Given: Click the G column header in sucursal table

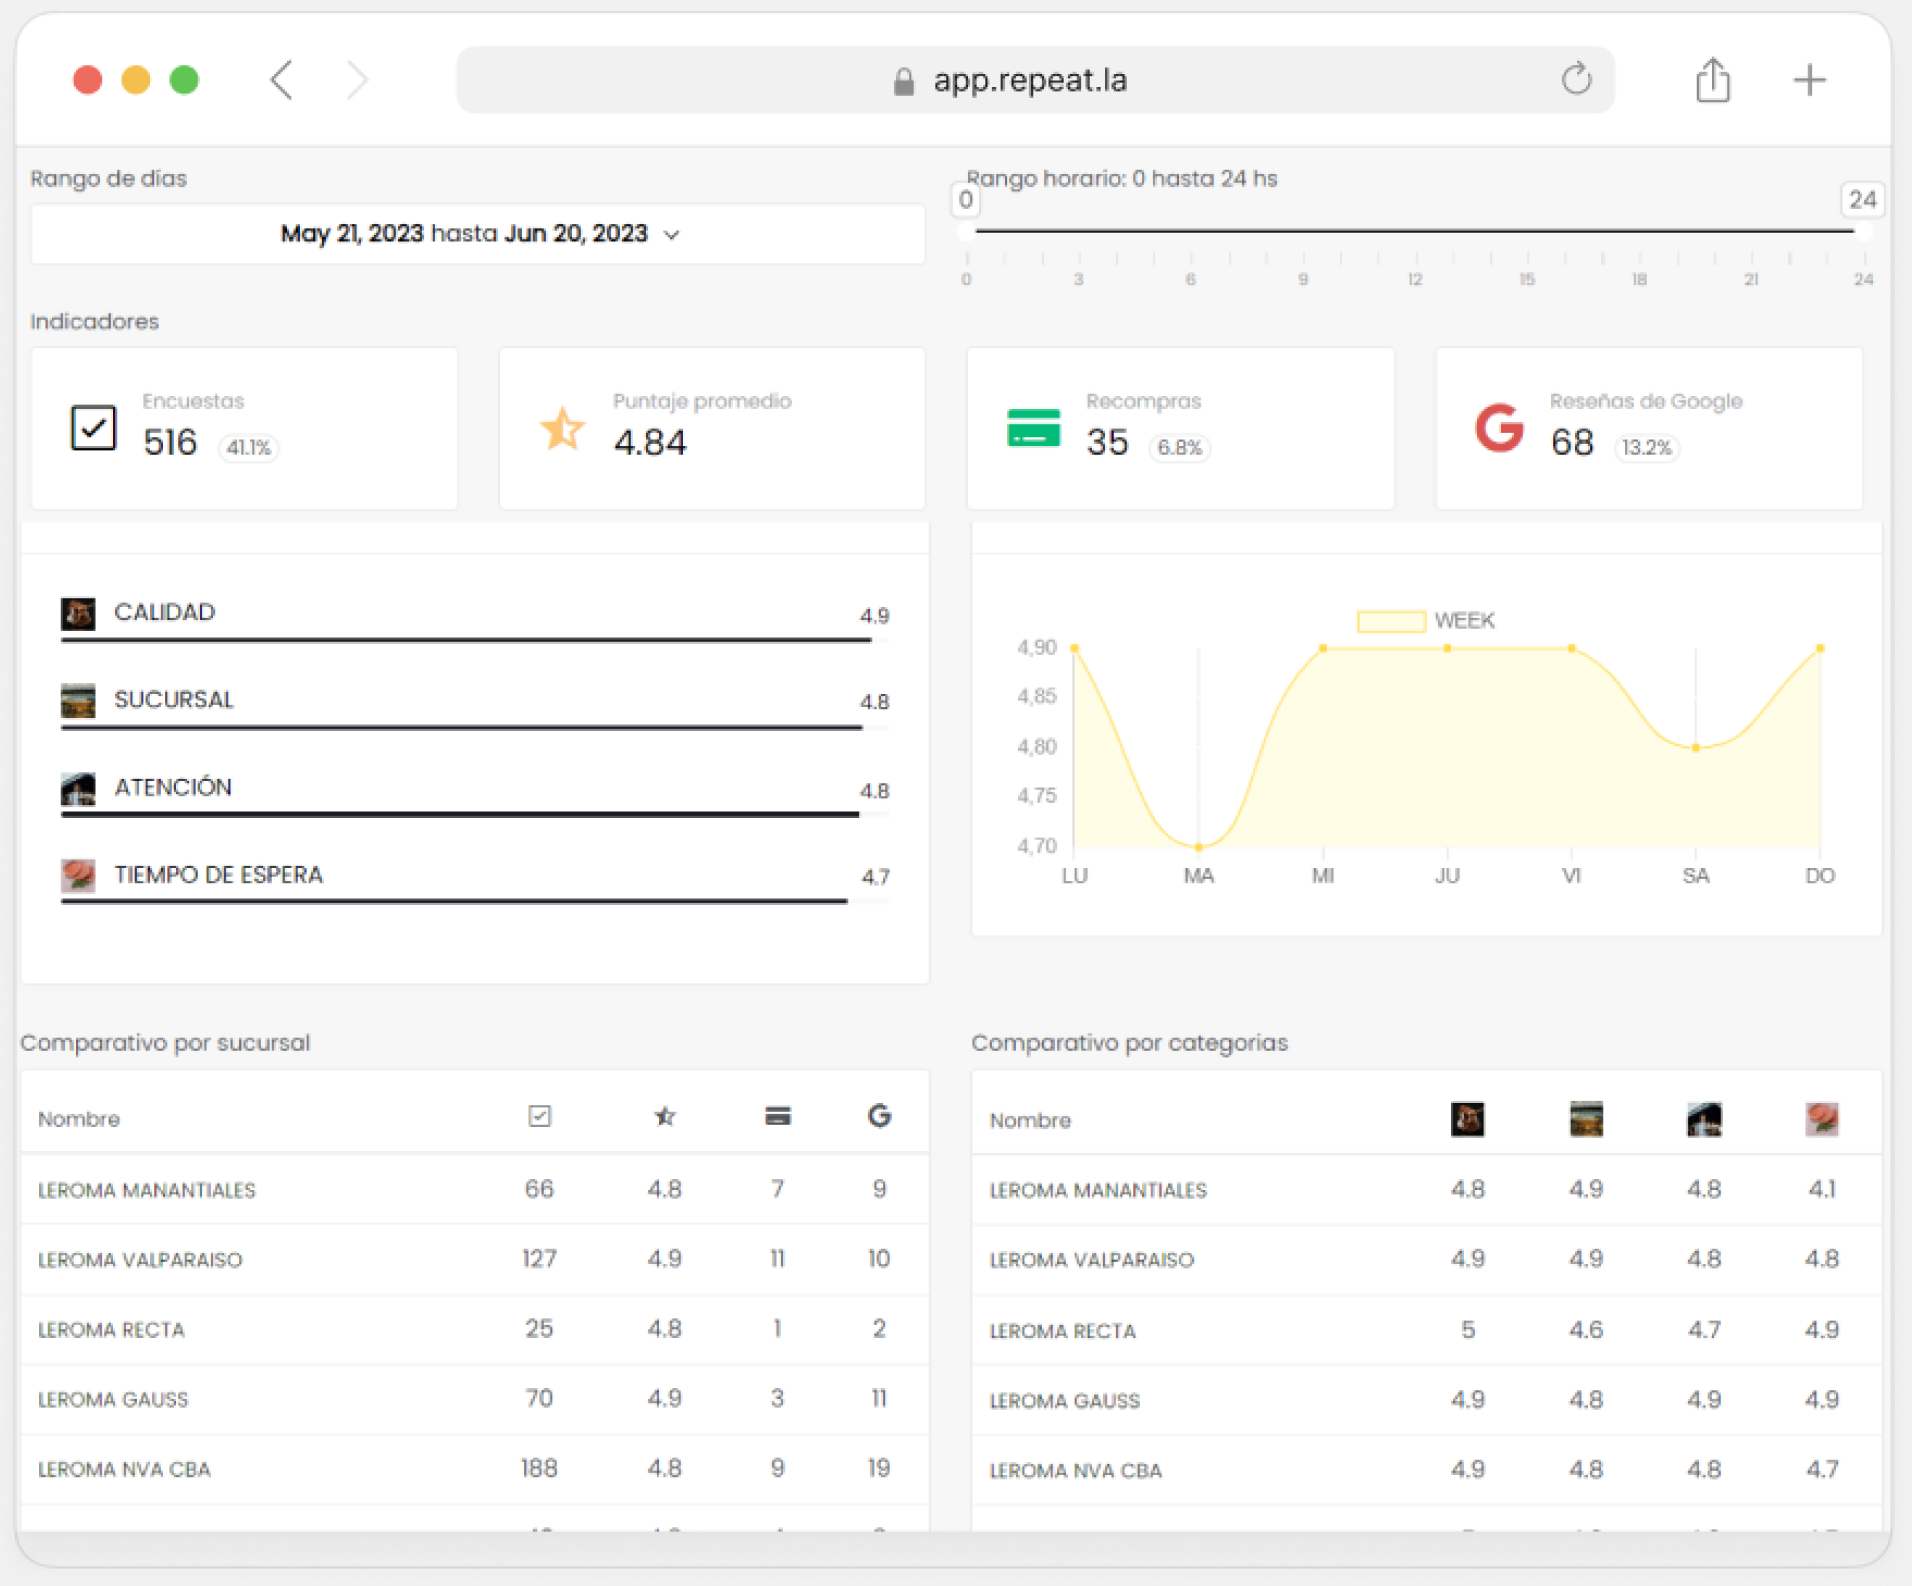Looking at the screenshot, I should (x=879, y=1116).
